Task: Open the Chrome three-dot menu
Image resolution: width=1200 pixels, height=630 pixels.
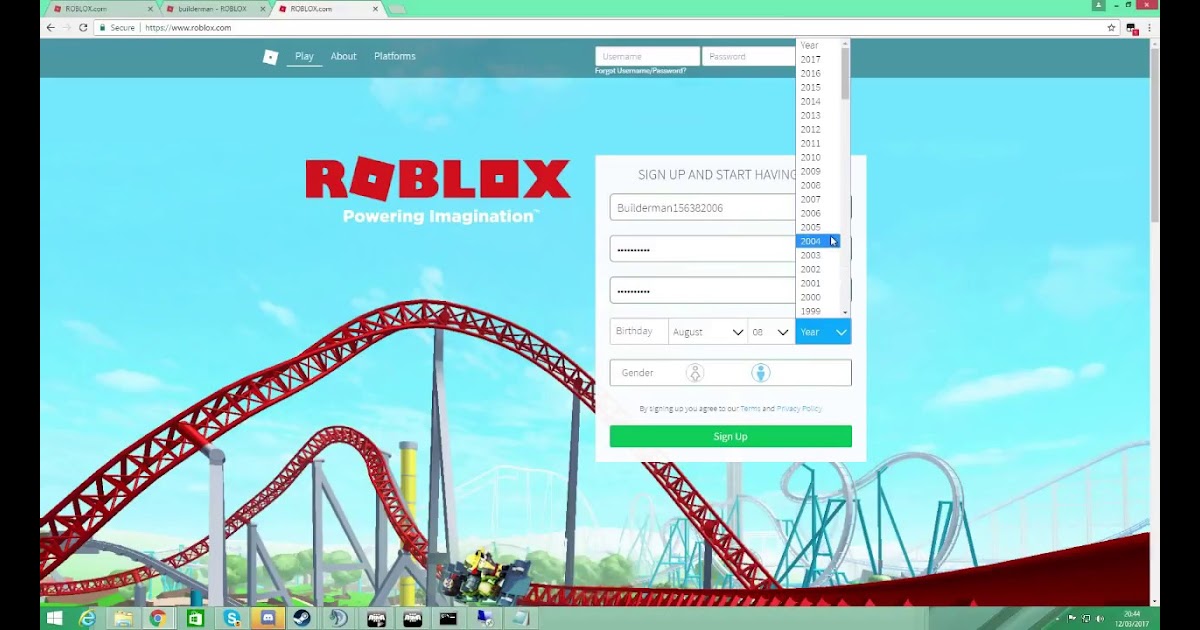Action: [x=1149, y=28]
